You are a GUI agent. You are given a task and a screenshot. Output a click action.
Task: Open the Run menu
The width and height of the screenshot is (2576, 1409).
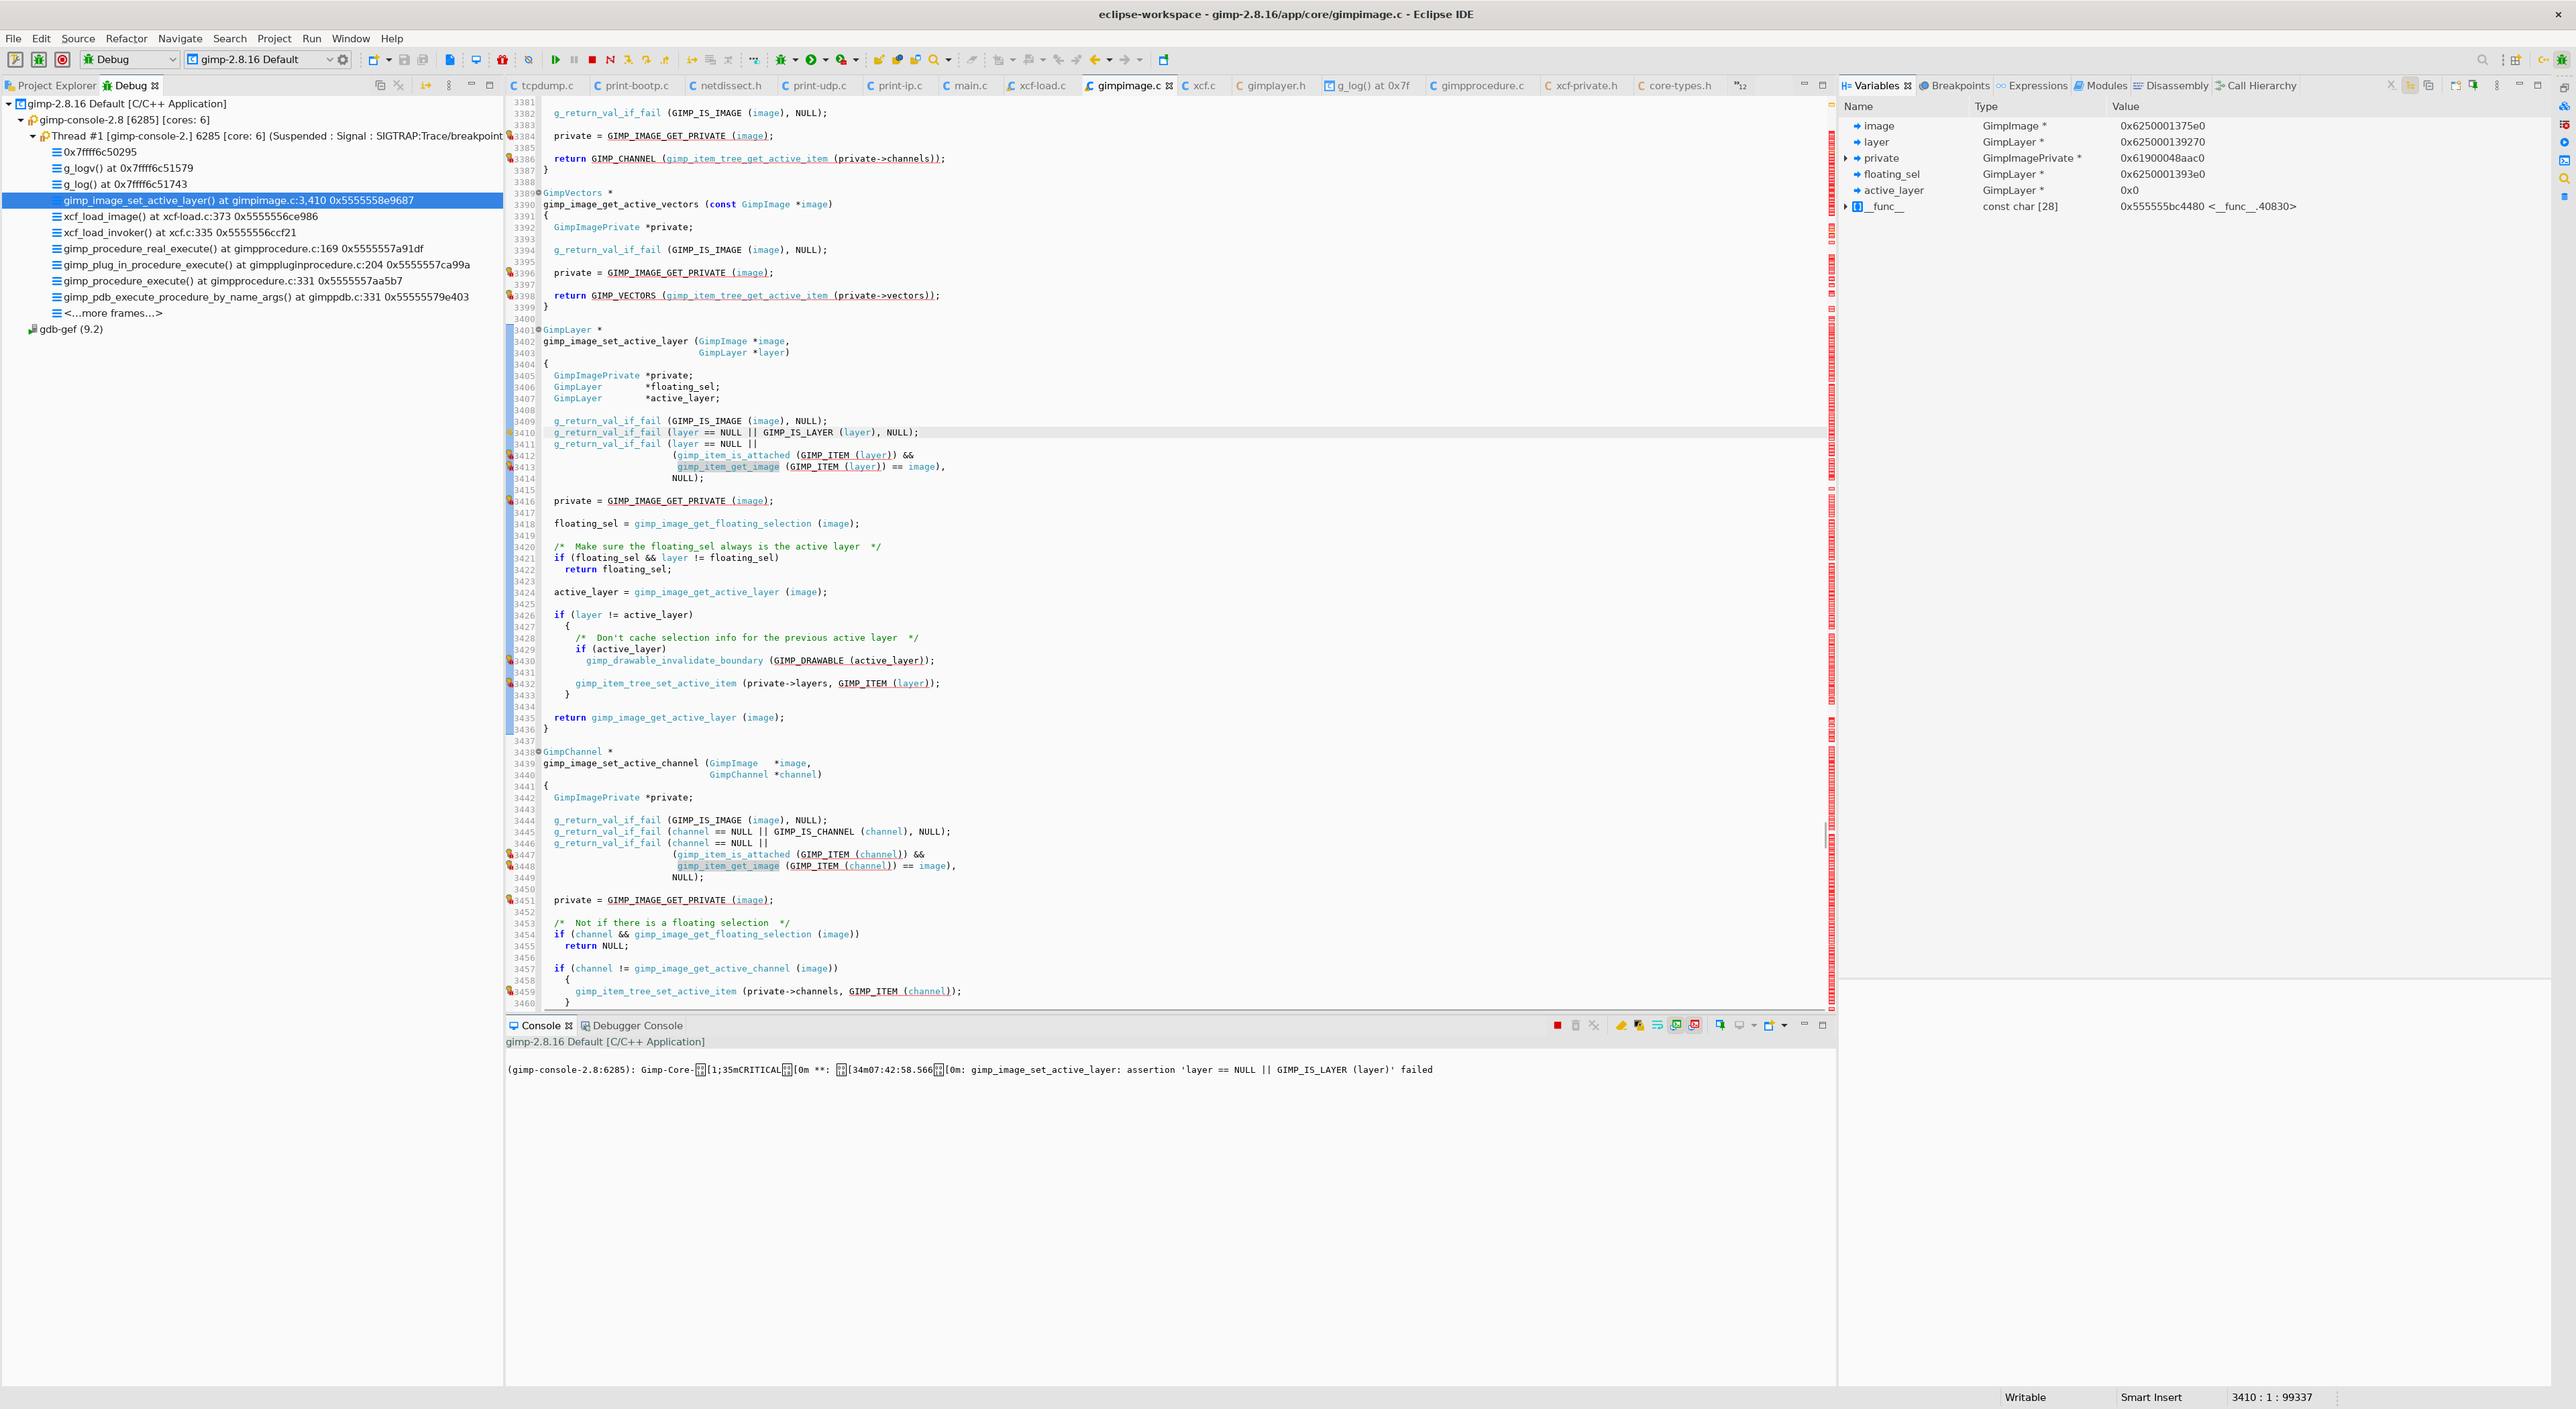tap(312, 39)
